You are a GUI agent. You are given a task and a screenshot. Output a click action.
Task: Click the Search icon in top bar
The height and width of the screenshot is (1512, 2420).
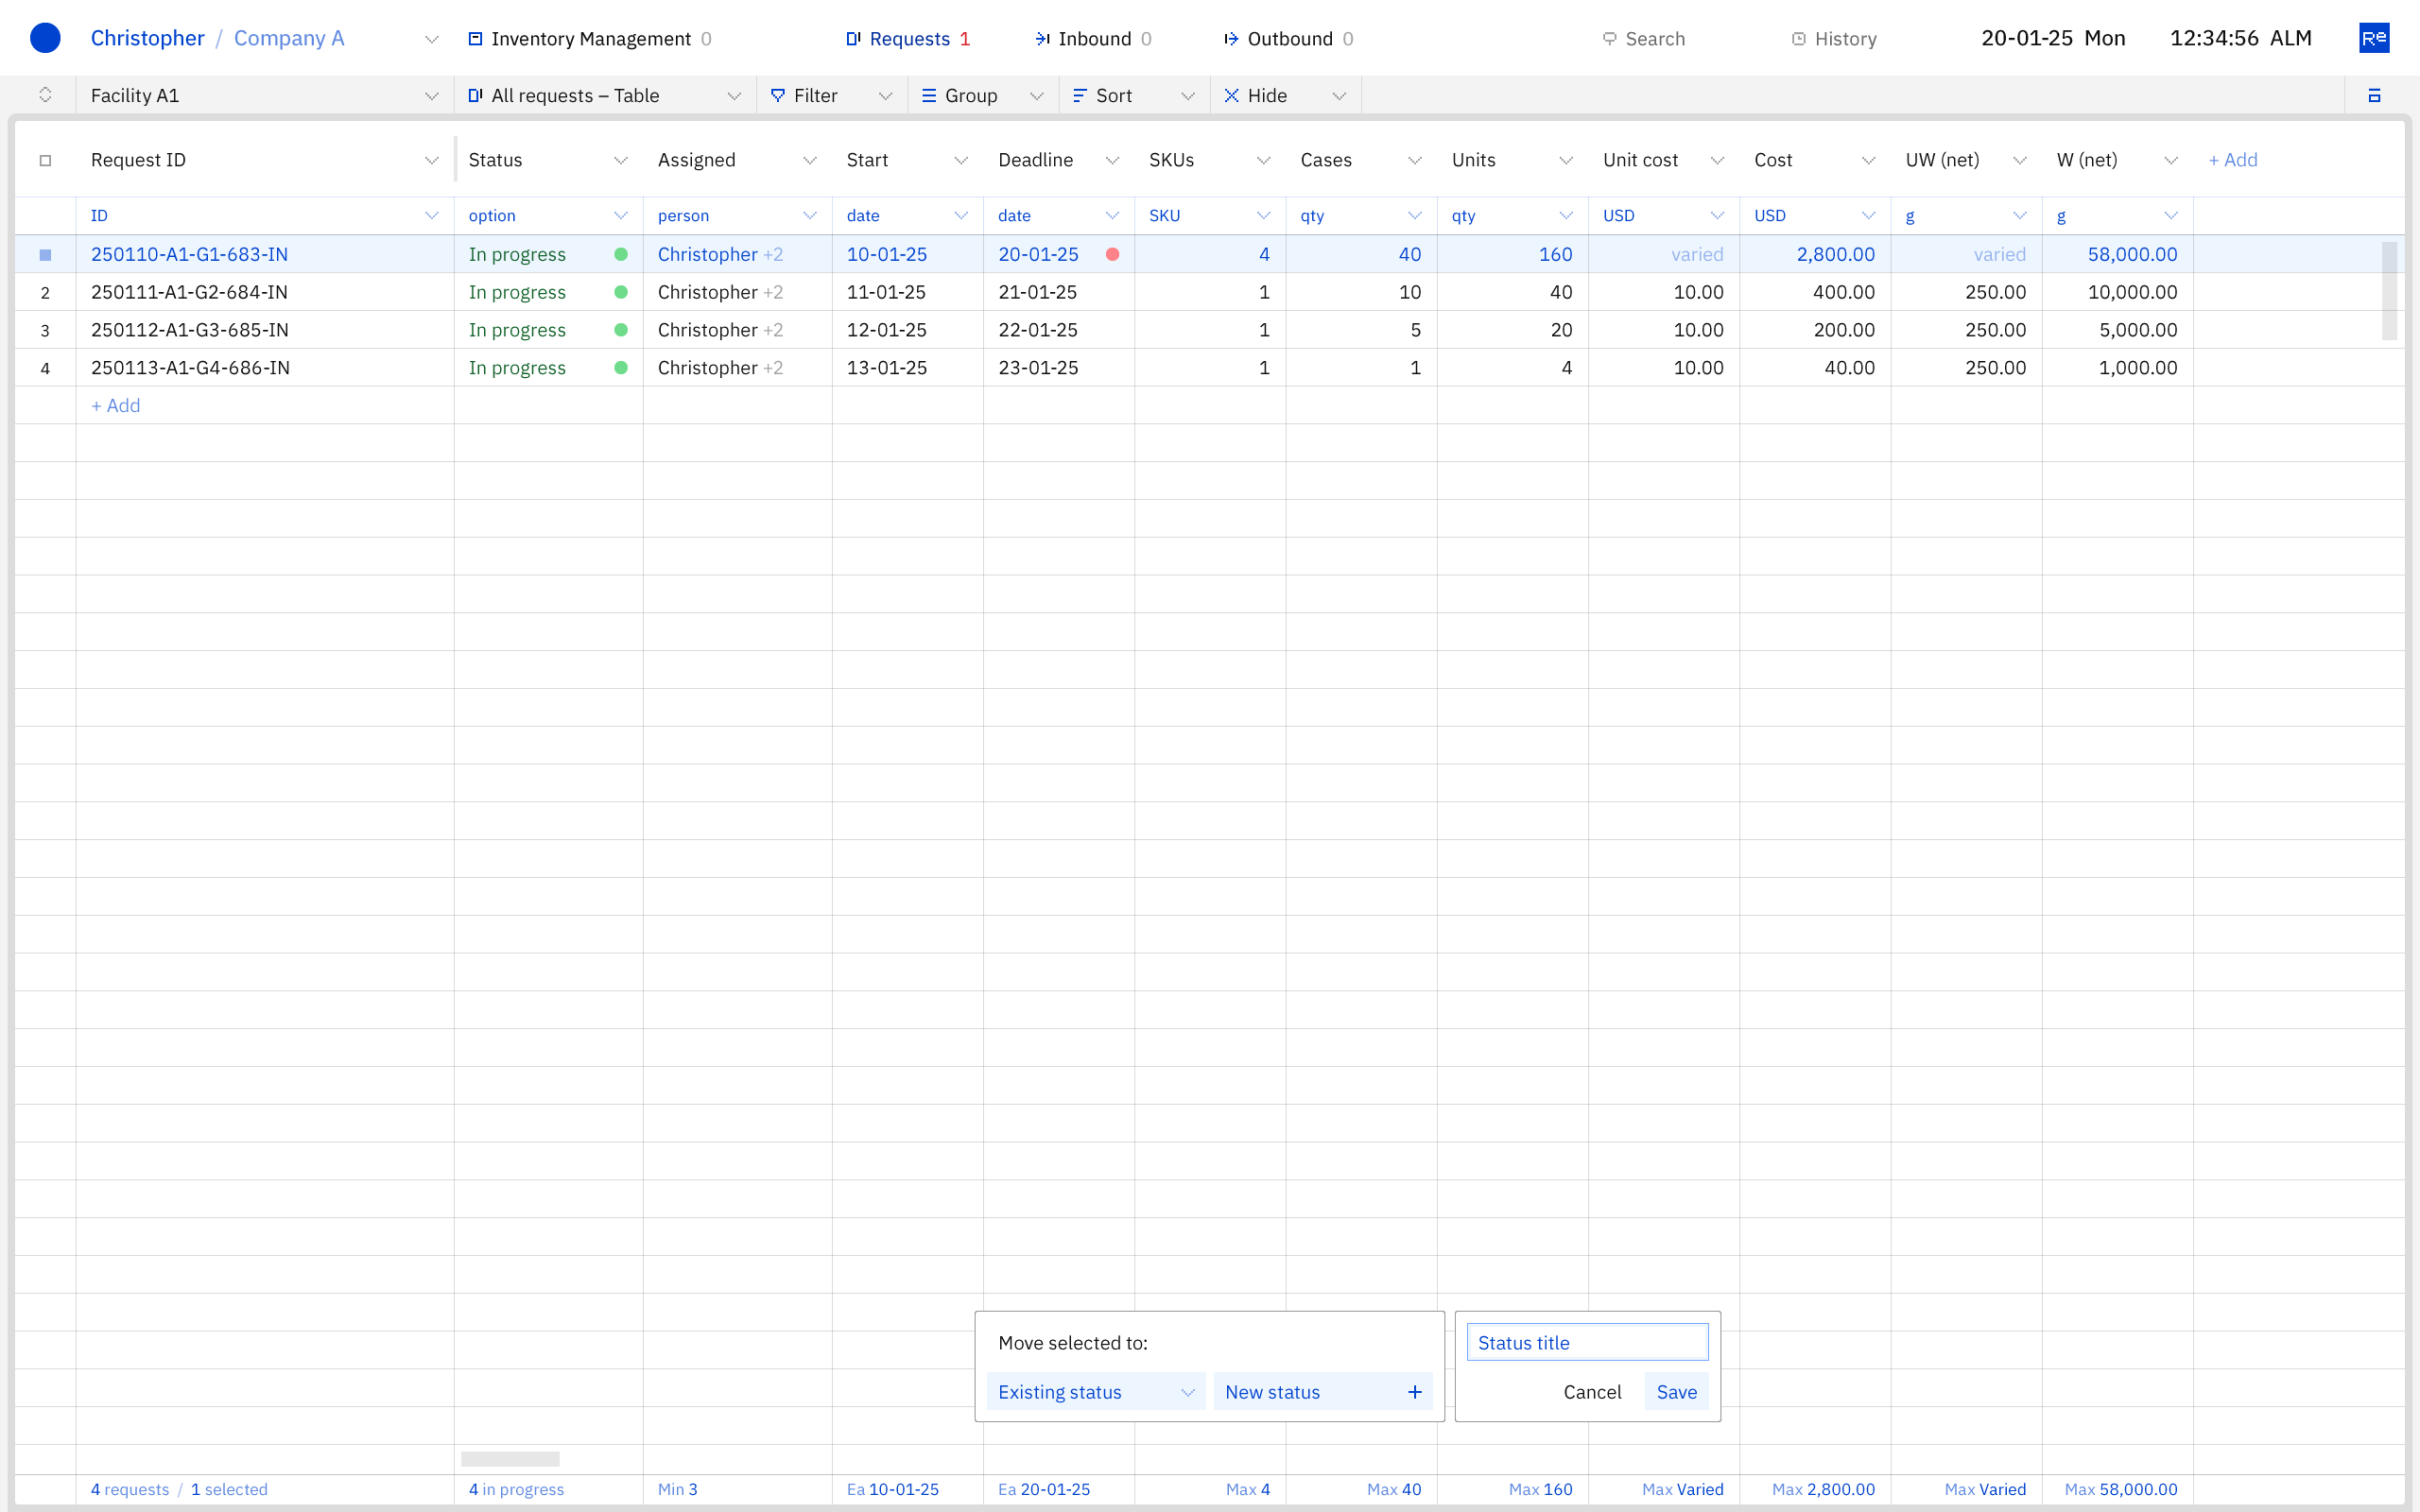(x=1609, y=39)
